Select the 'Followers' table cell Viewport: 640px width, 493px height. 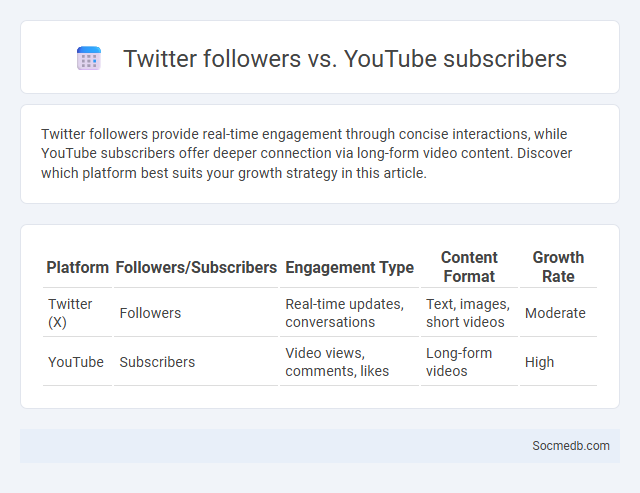coord(196,313)
